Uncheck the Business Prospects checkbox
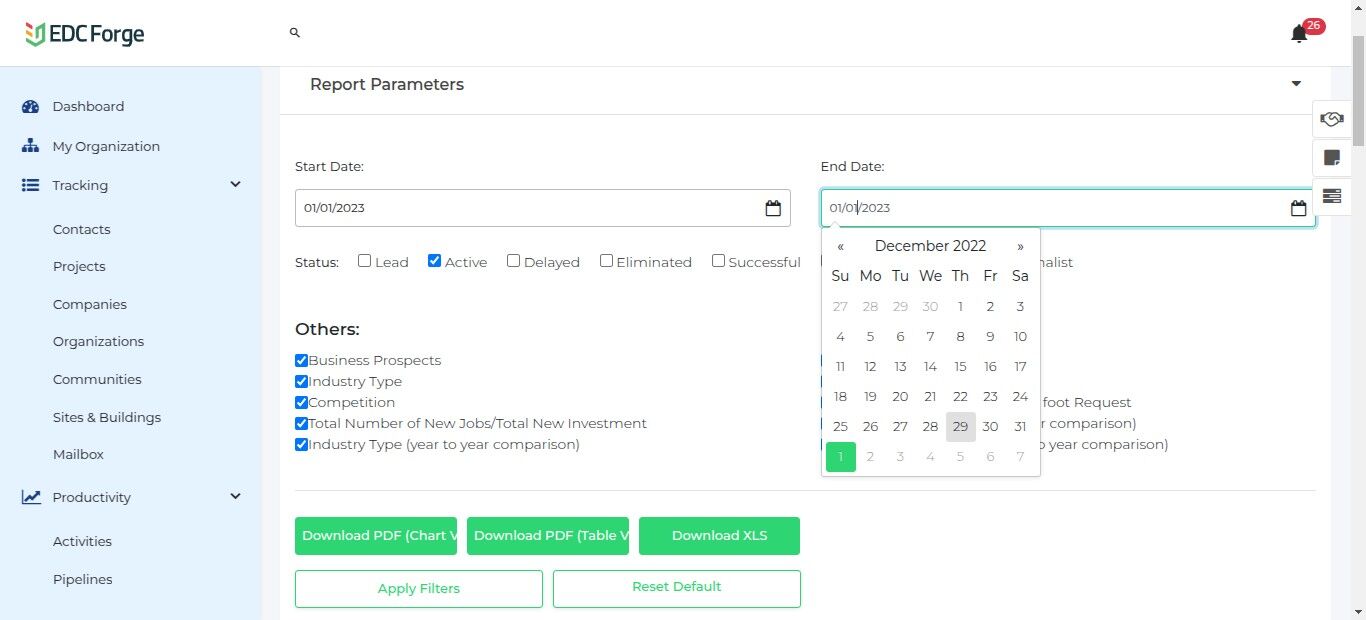The image size is (1366, 620). pos(301,360)
